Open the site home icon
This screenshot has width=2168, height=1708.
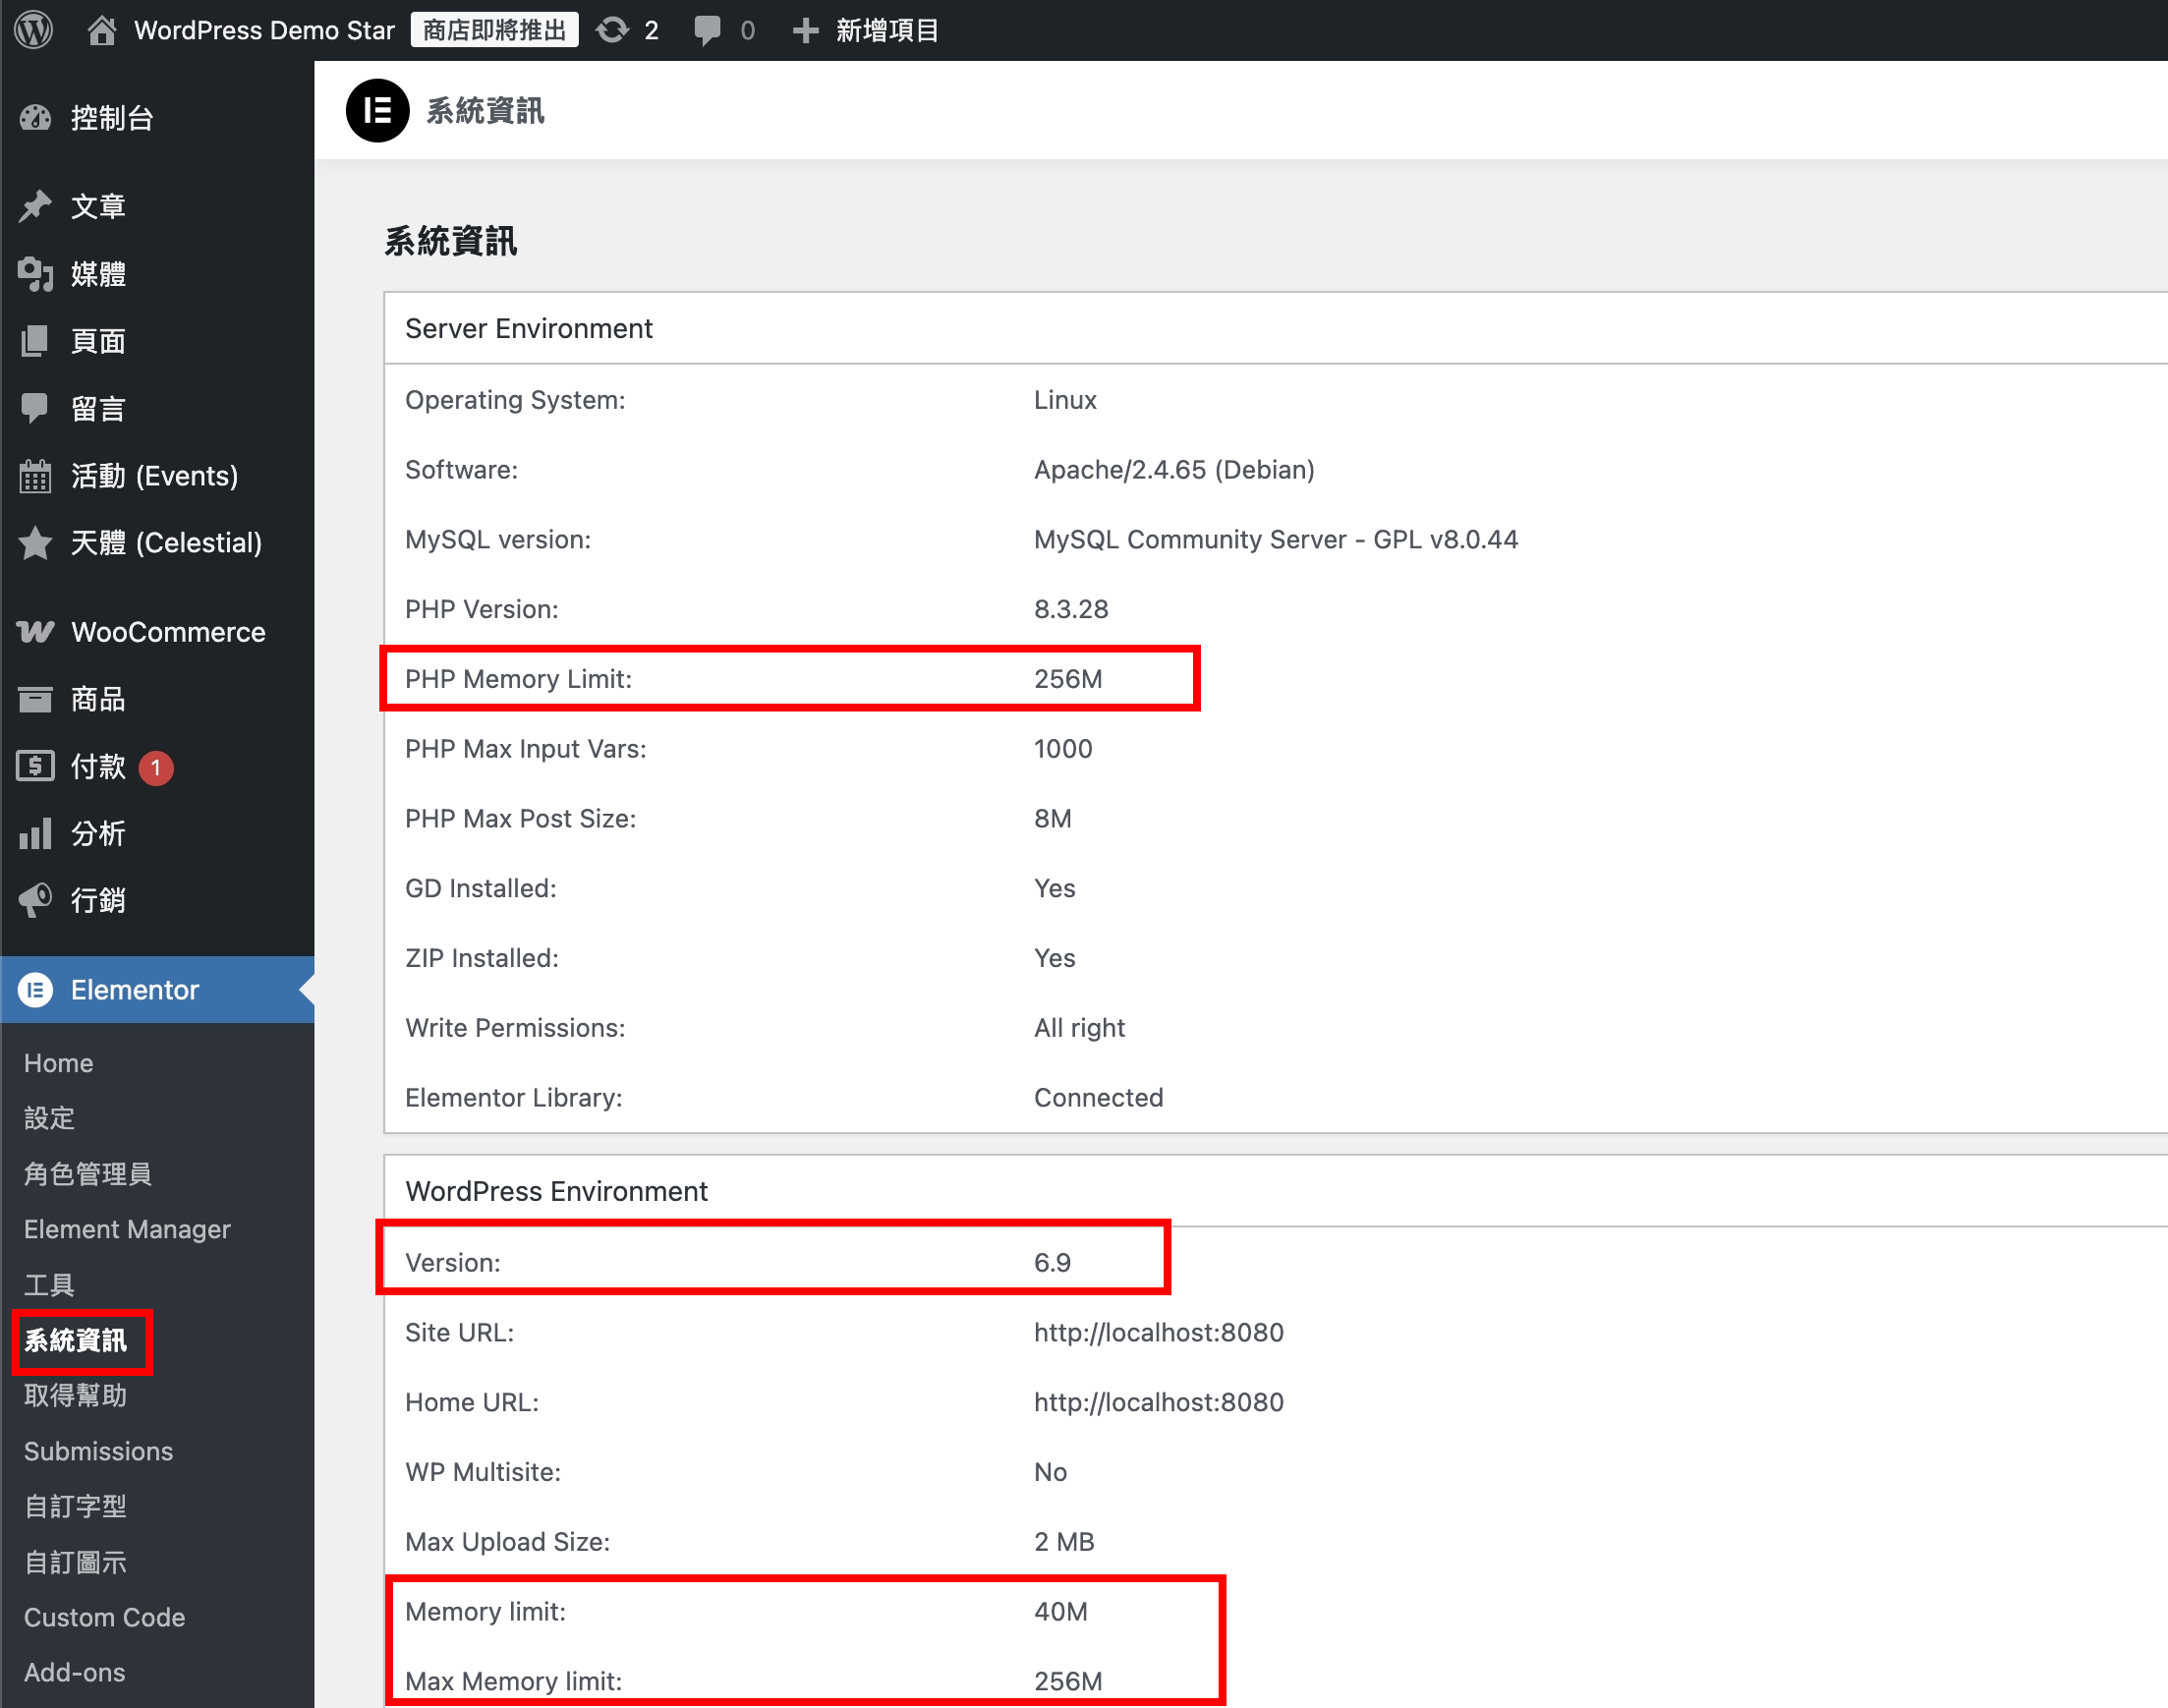point(101,30)
